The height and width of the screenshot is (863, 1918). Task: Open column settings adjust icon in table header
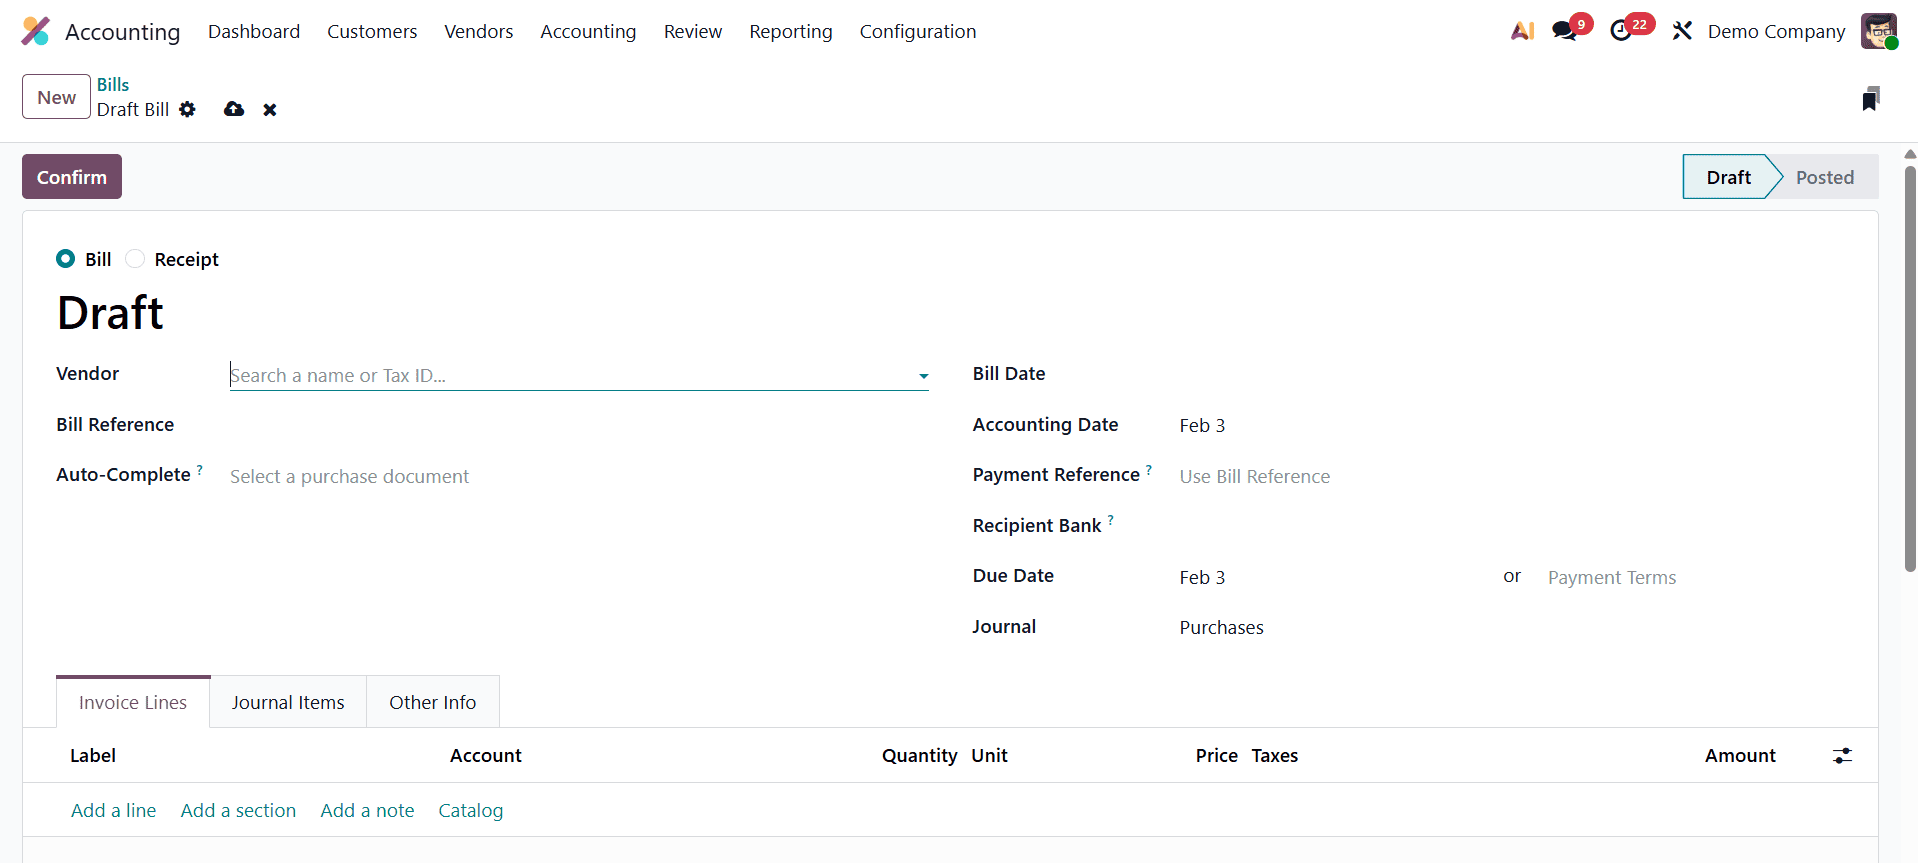pyautogui.click(x=1843, y=756)
